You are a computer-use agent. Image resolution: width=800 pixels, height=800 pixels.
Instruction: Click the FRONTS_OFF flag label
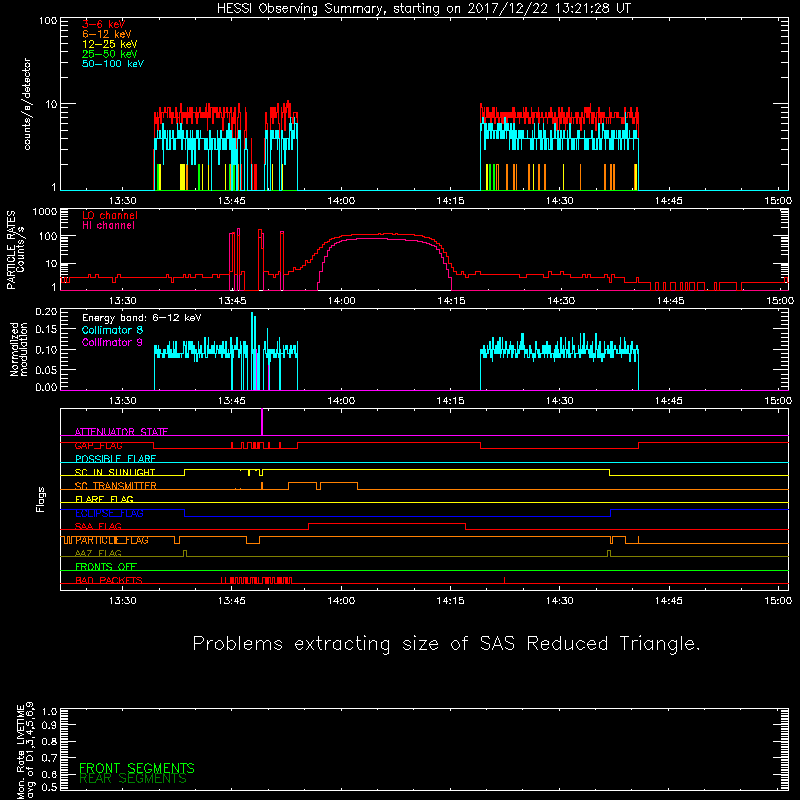point(106,567)
